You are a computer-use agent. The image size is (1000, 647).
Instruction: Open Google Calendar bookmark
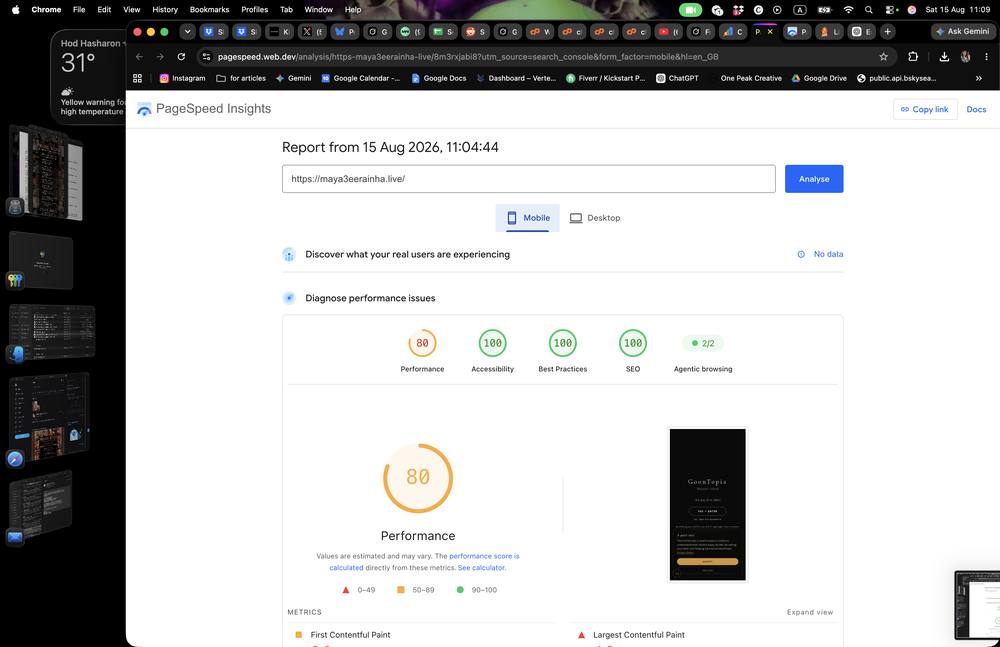360,78
